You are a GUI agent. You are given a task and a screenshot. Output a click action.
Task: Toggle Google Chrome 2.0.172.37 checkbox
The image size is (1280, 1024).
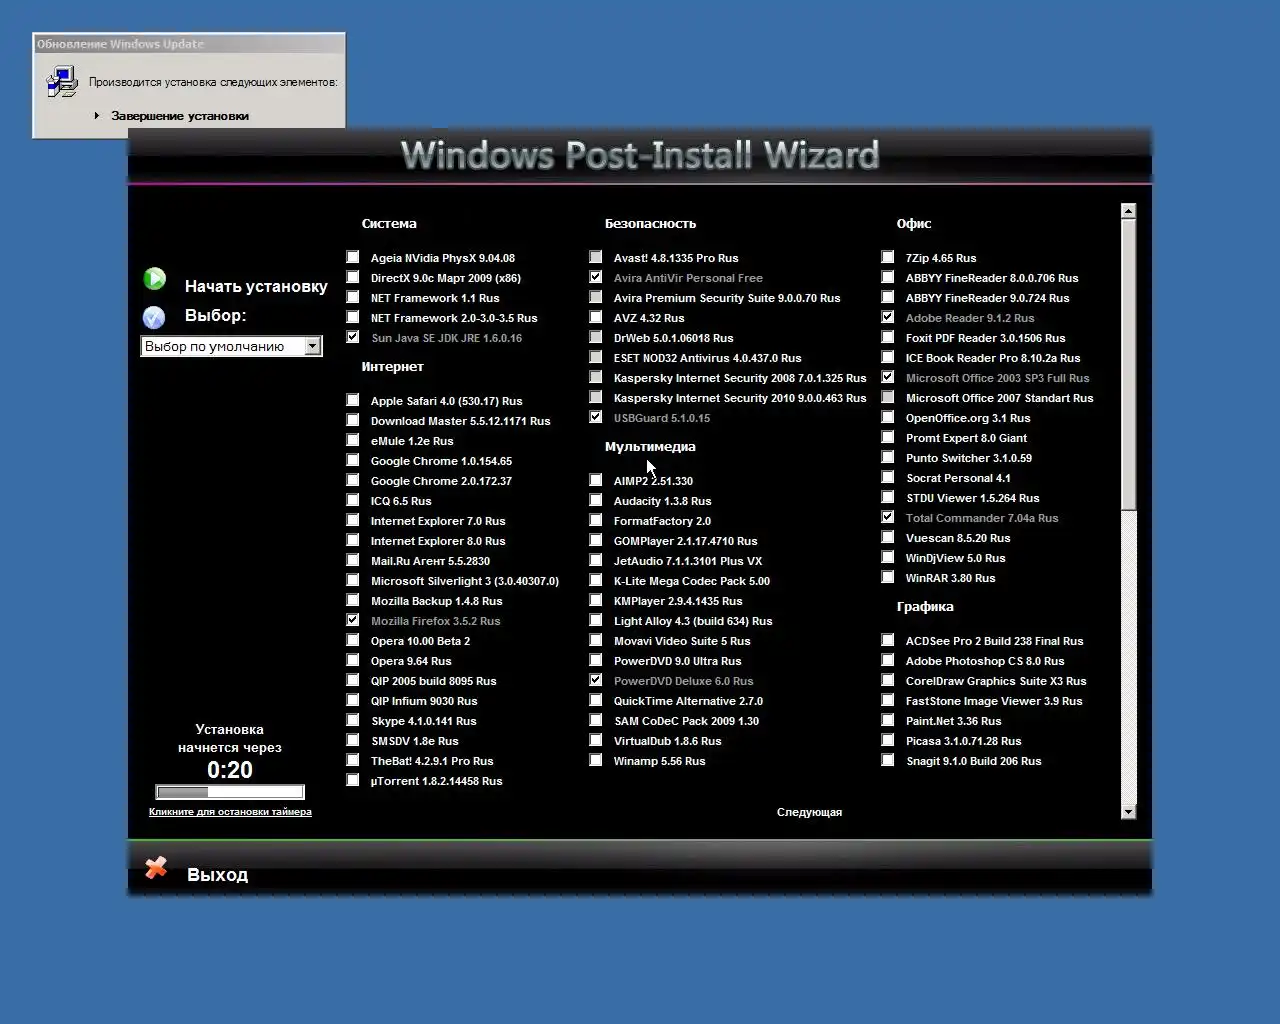tap(353, 480)
